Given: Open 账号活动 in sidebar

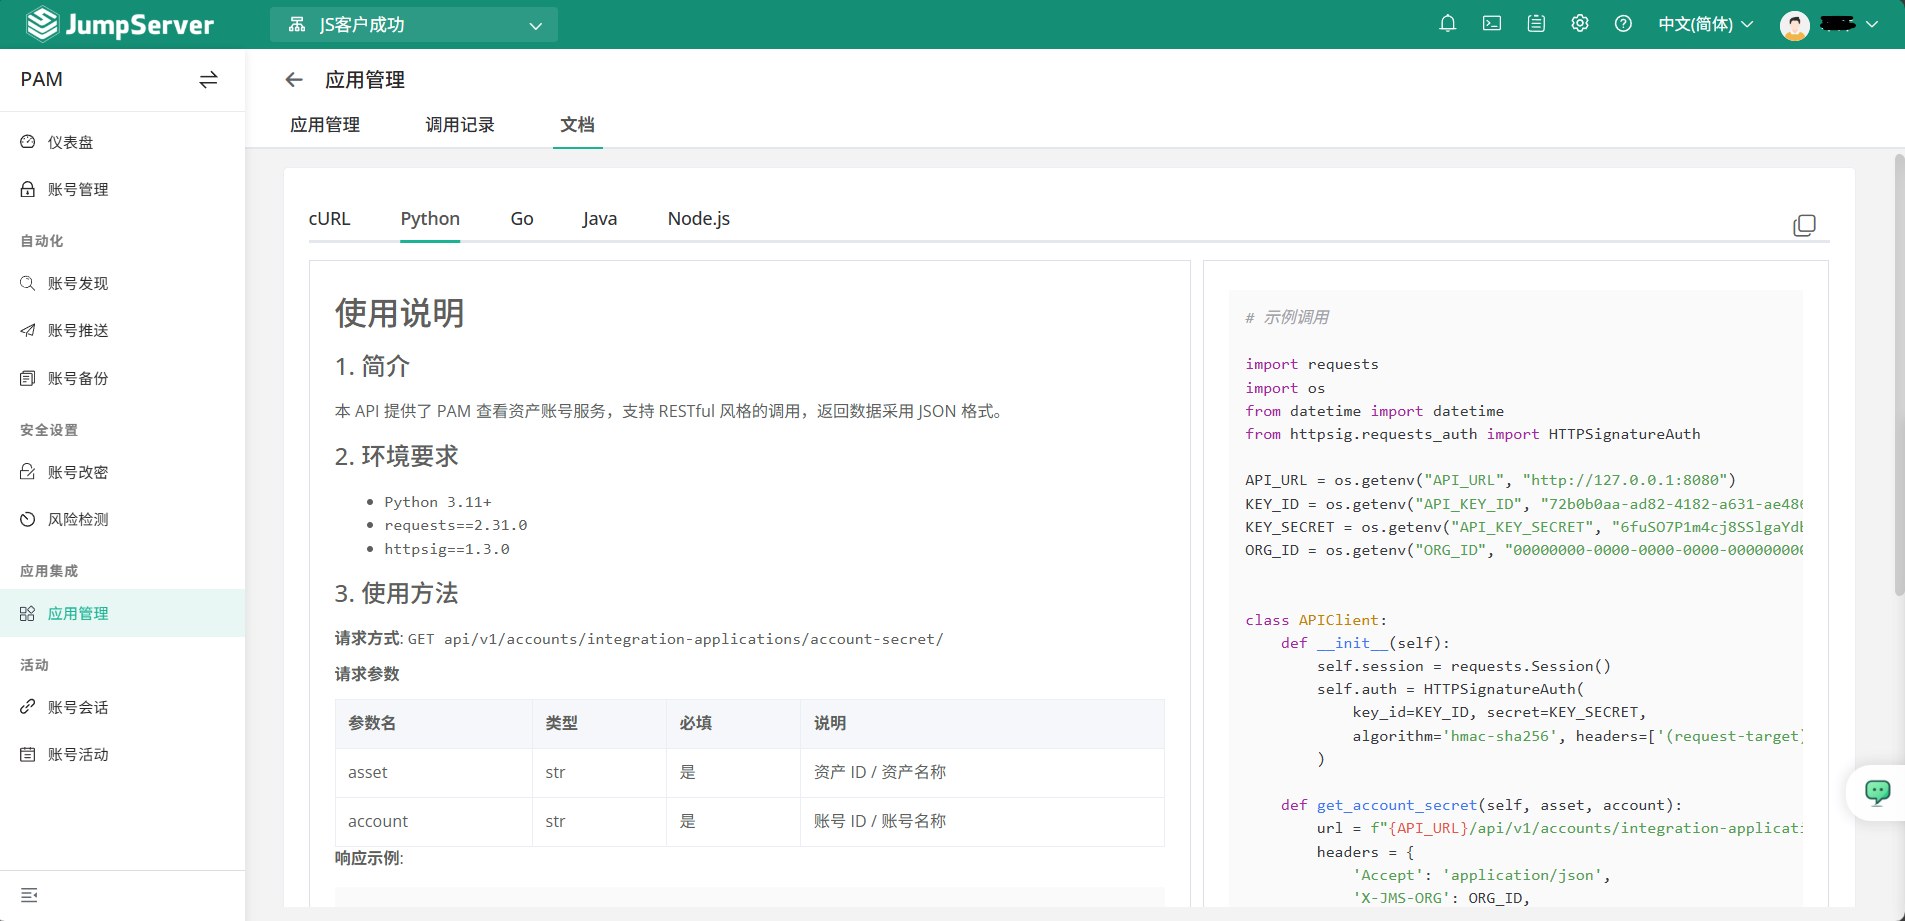Looking at the screenshot, I should (122, 754).
